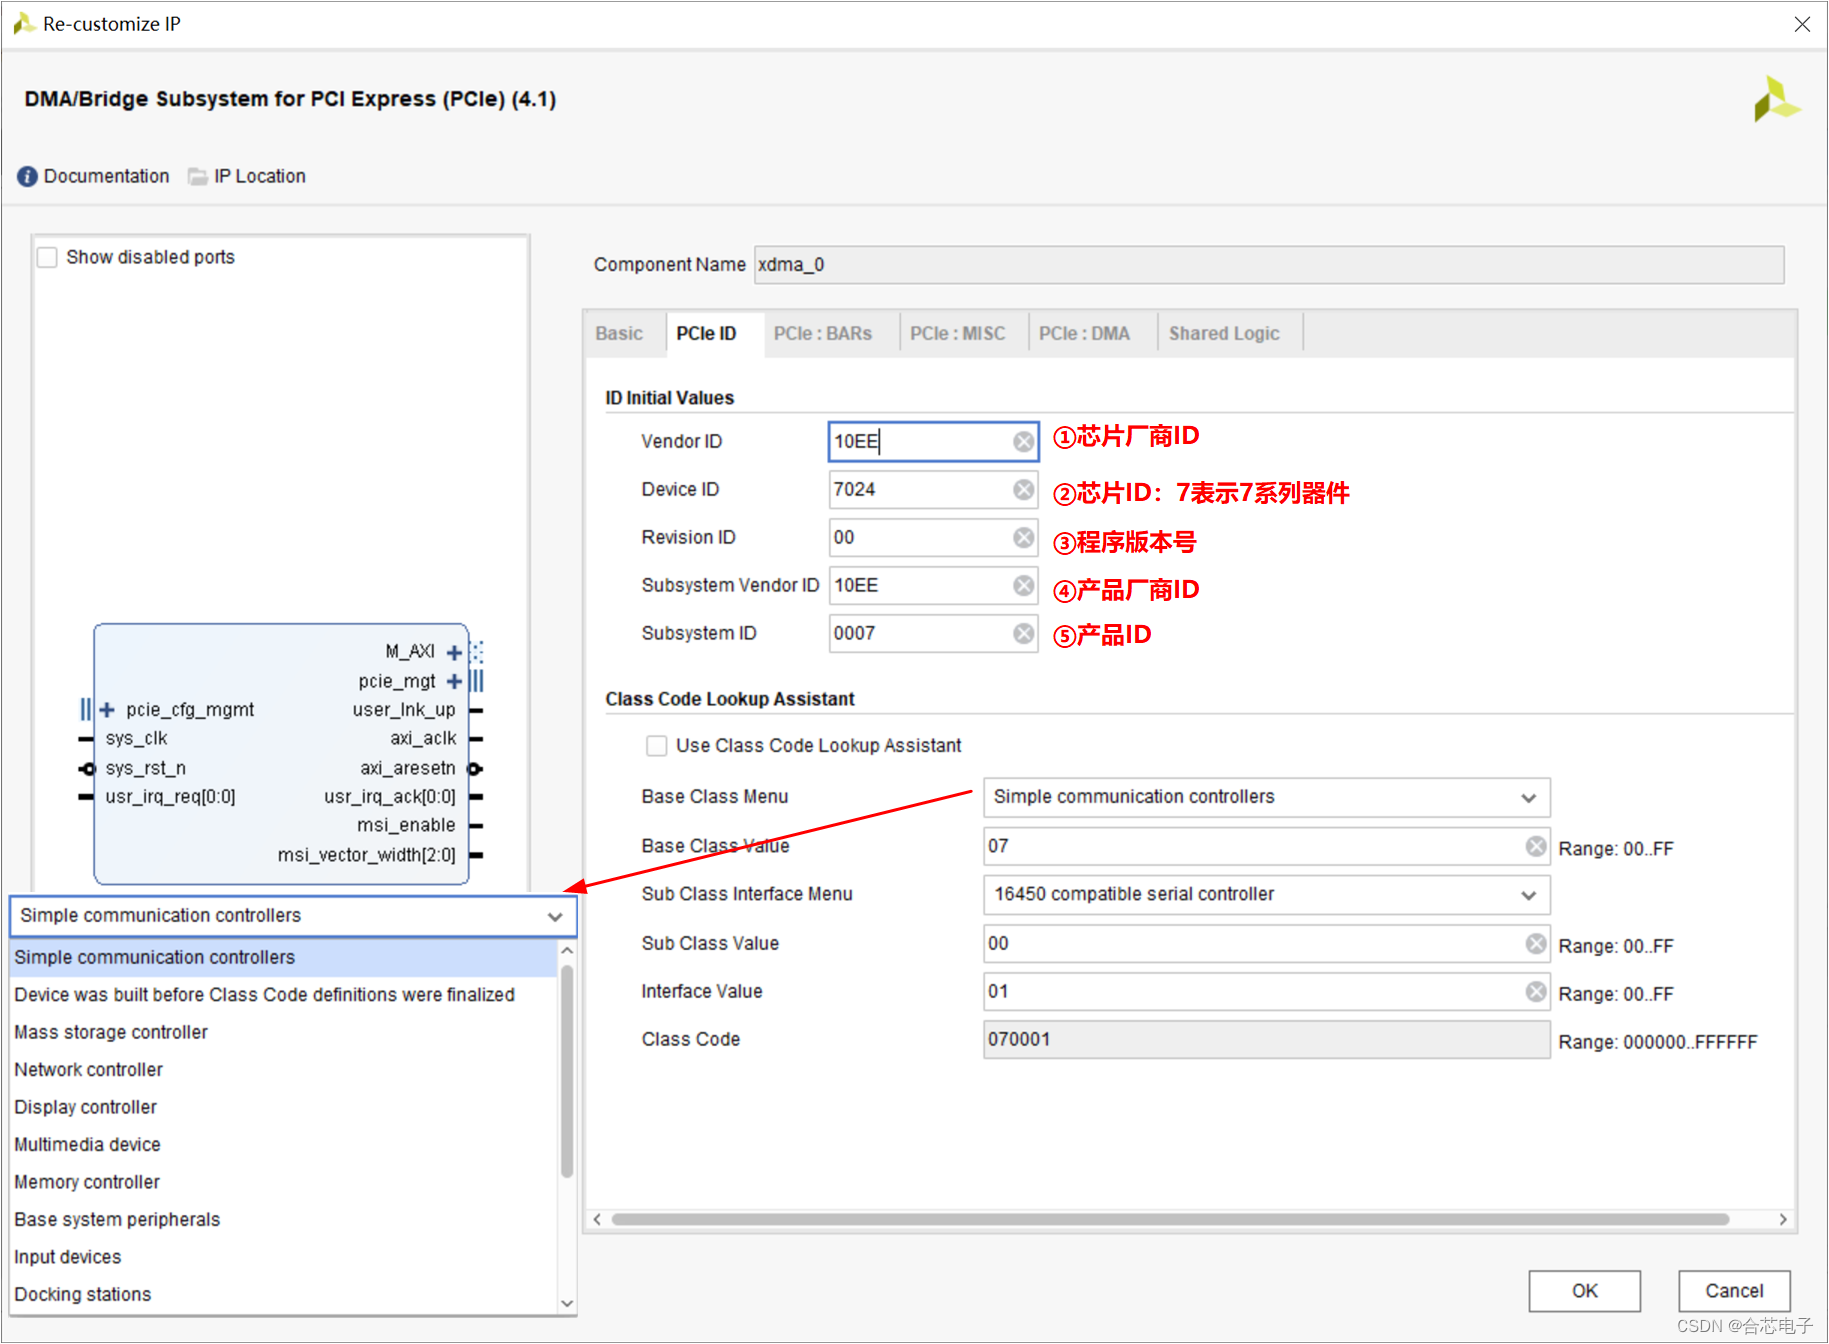Image resolution: width=1829 pixels, height=1344 pixels.
Task: Clear the Base Class Value with its X icon
Action: tap(1536, 847)
